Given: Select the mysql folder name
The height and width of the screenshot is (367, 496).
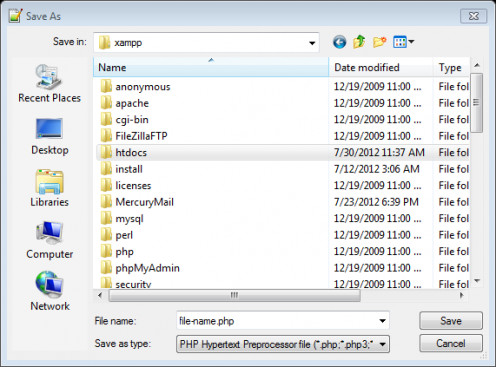Looking at the screenshot, I should coord(129,219).
